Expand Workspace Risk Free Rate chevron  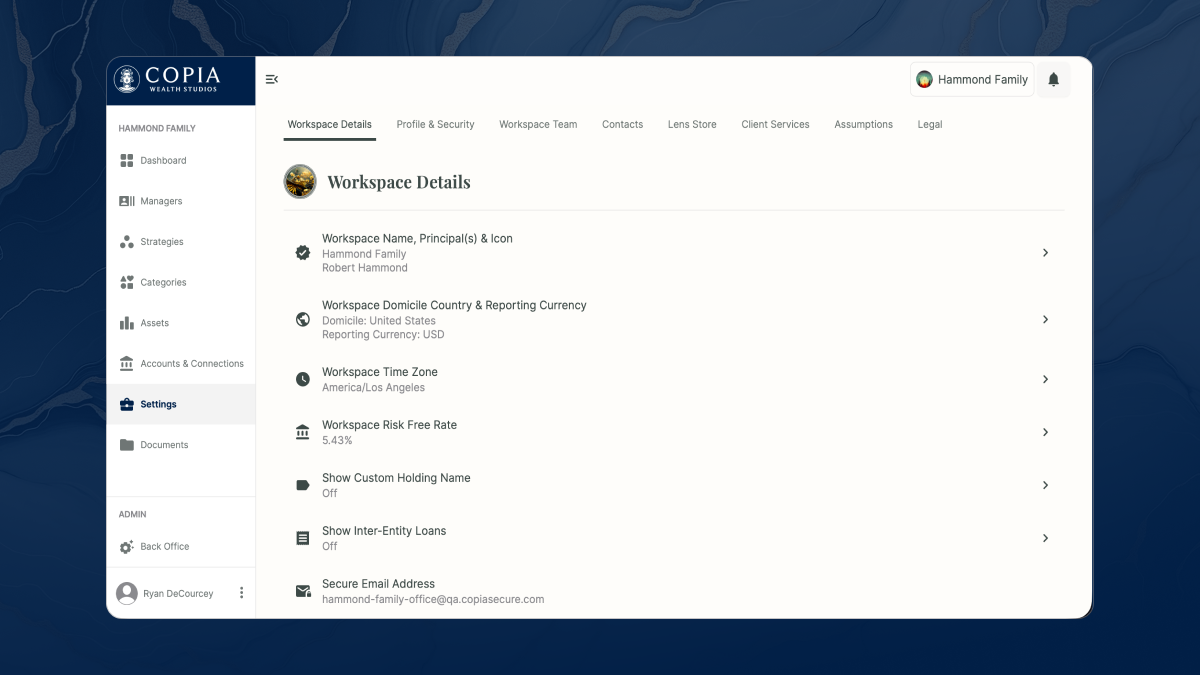click(1045, 433)
